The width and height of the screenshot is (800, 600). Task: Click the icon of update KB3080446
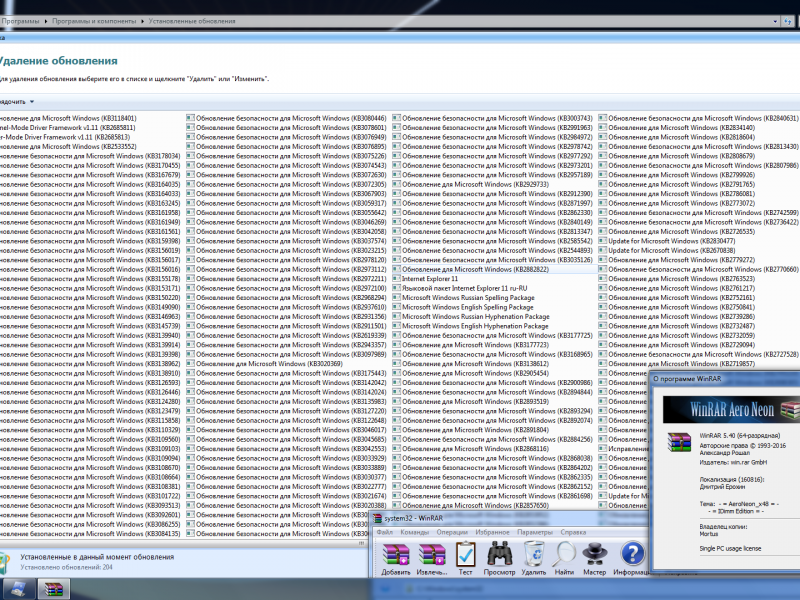(190, 118)
